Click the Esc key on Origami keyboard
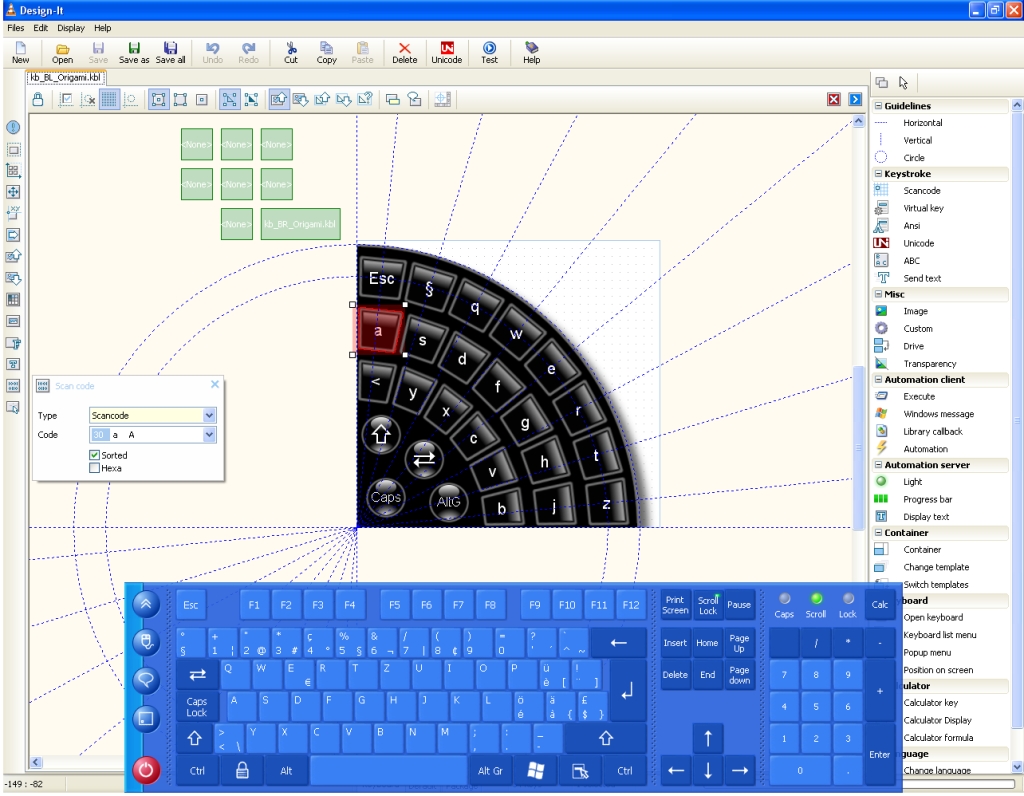Image resolution: width=1024 pixels, height=796 pixels. 381,278
